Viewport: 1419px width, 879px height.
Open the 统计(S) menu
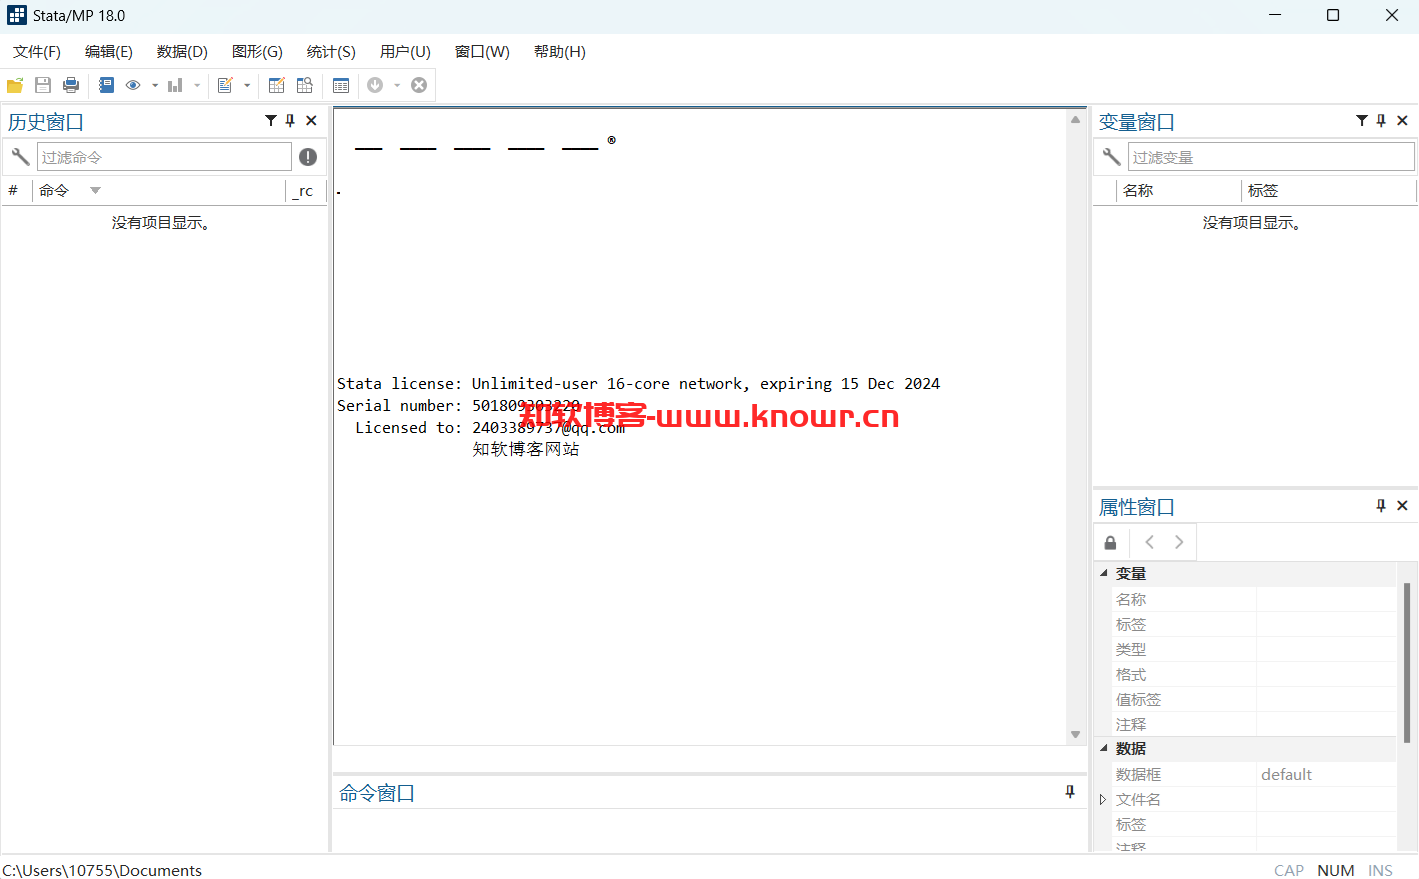coord(331,52)
